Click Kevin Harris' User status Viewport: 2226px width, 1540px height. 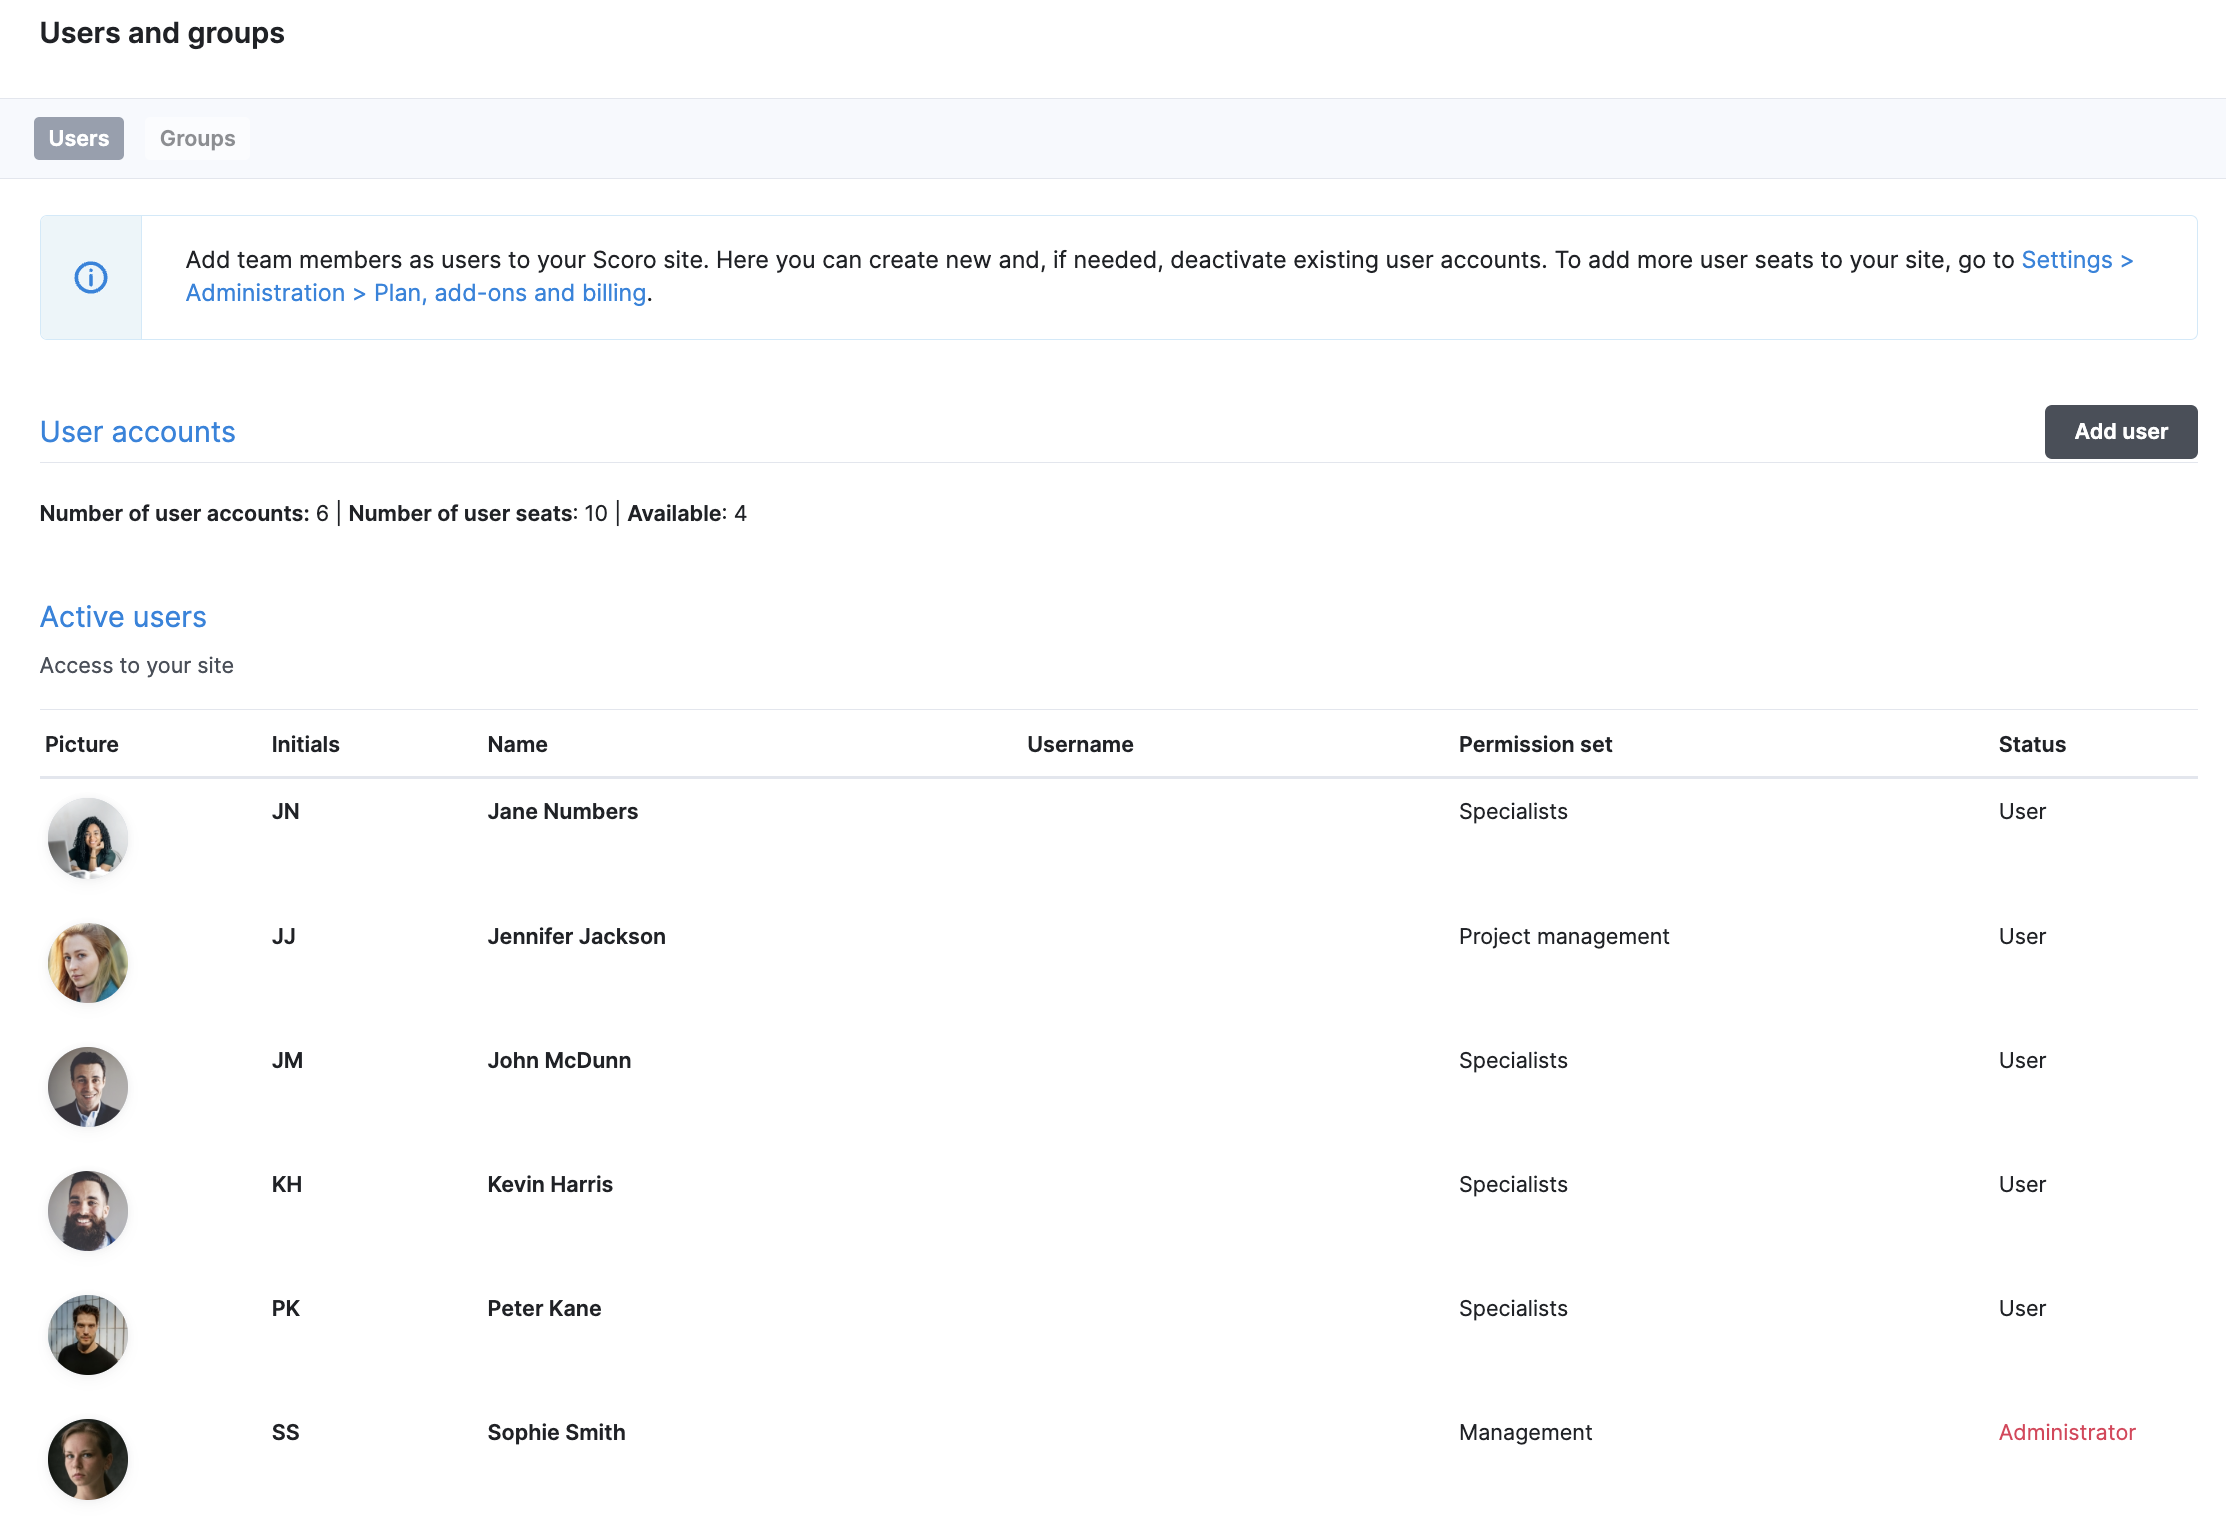point(2022,1184)
